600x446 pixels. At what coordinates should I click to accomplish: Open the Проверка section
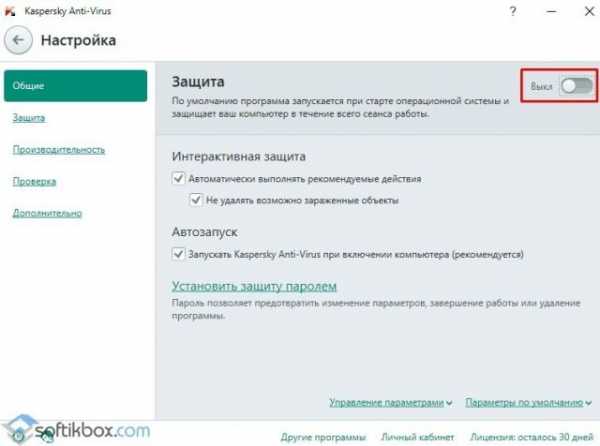pyautogui.click(x=34, y=181)
